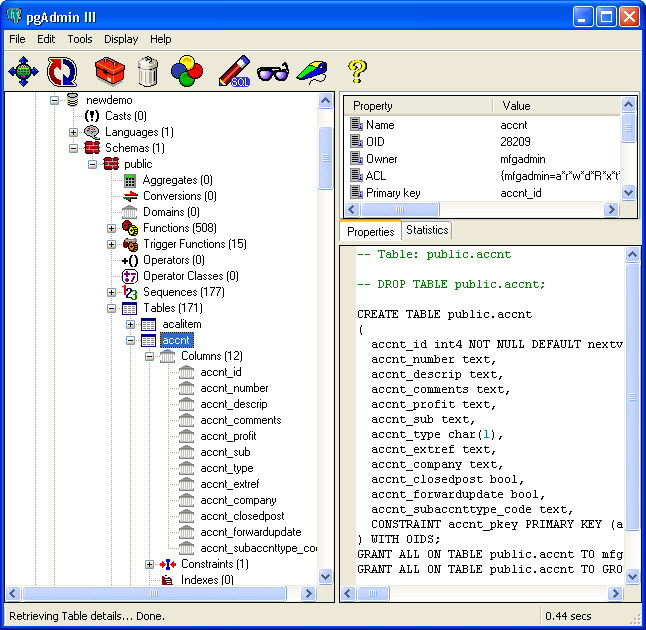Collapse the Schemas (1) node
The width and height of the screenshot is (646, 630).
coord(73,148)
